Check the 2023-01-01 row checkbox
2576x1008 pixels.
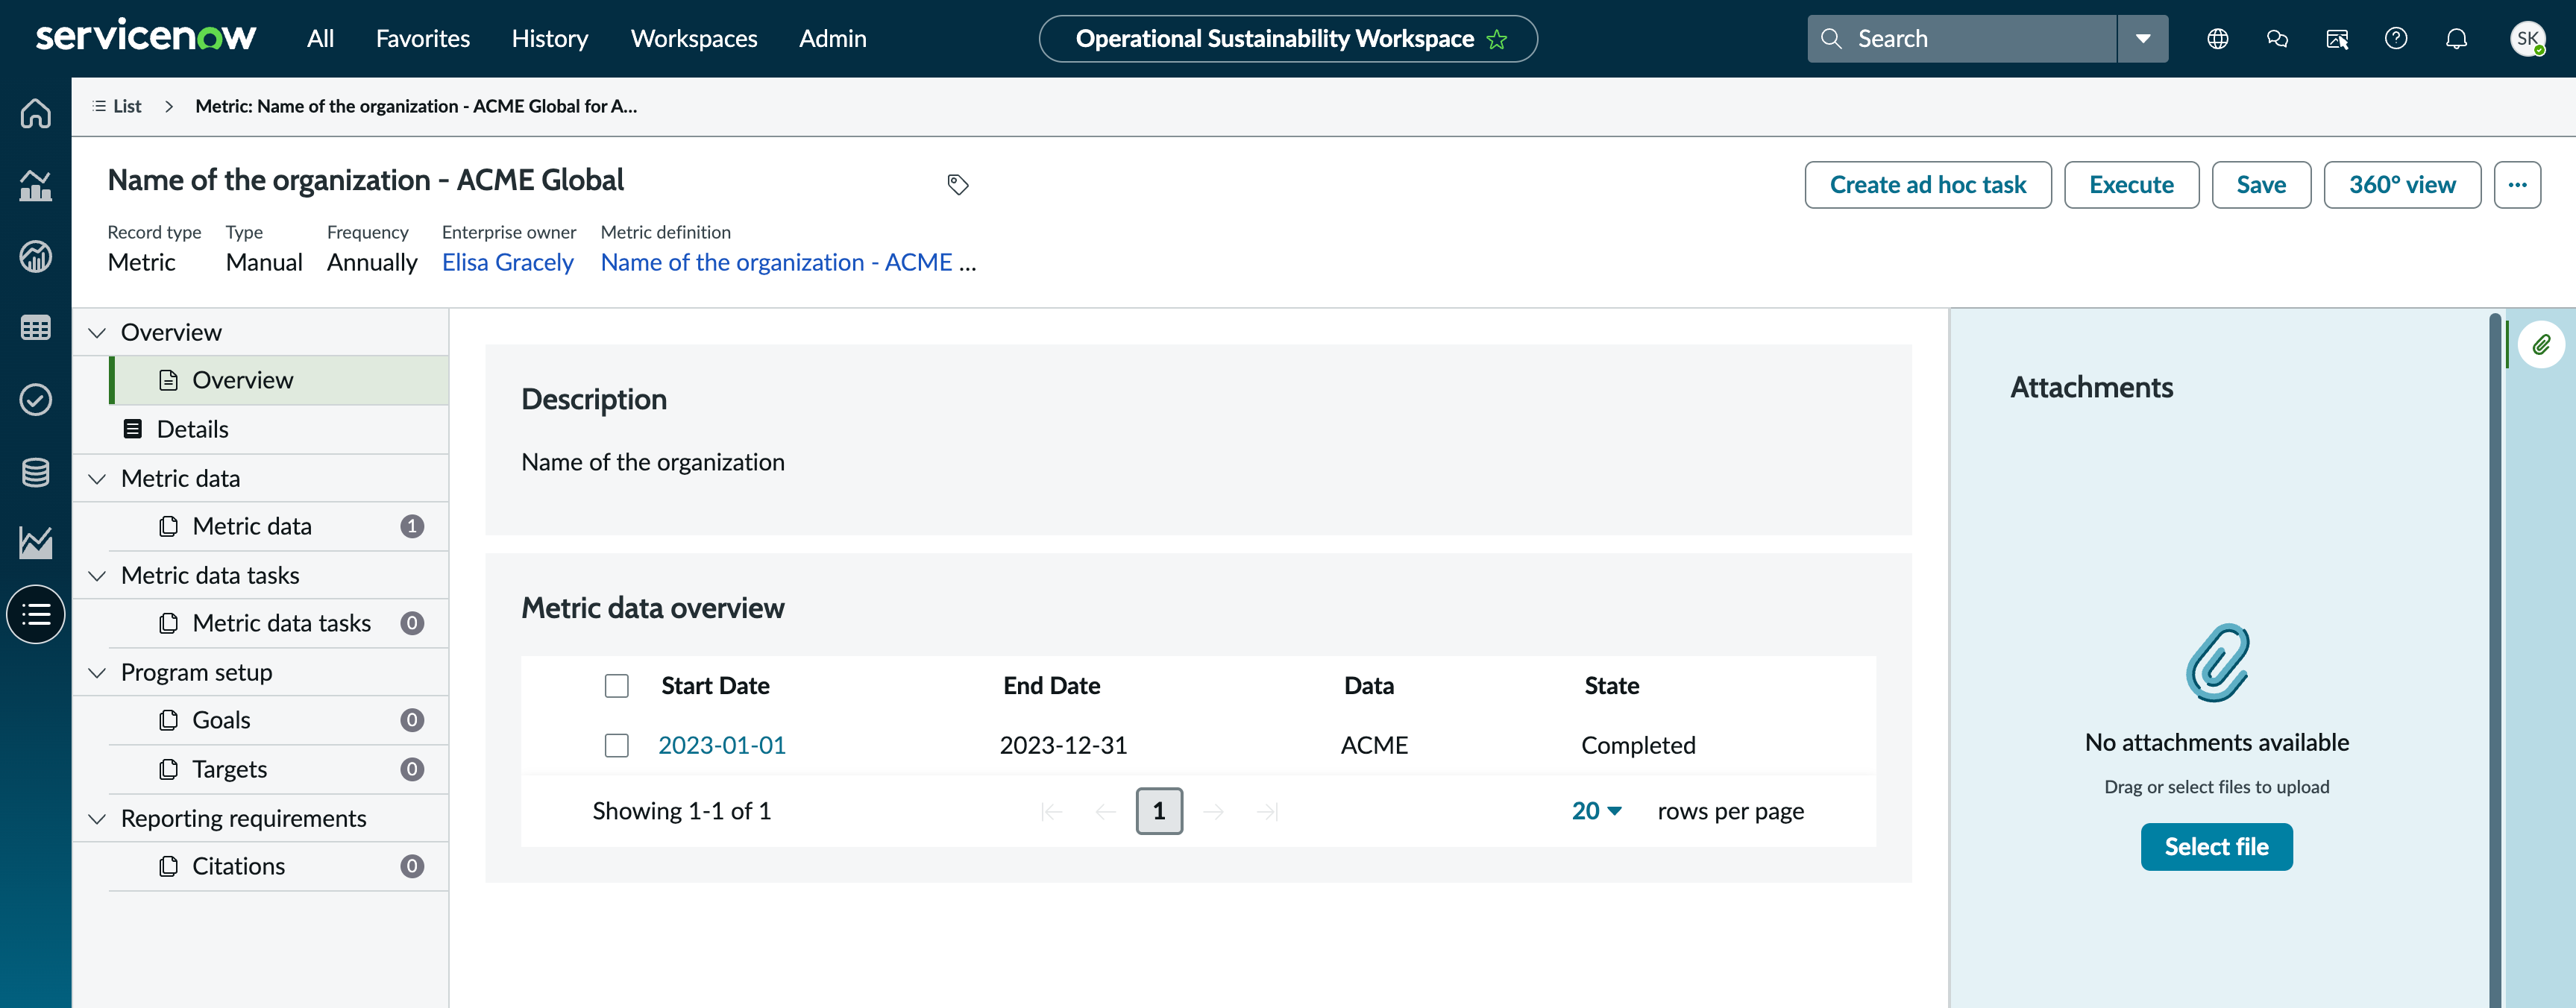(x=617, y=746)
